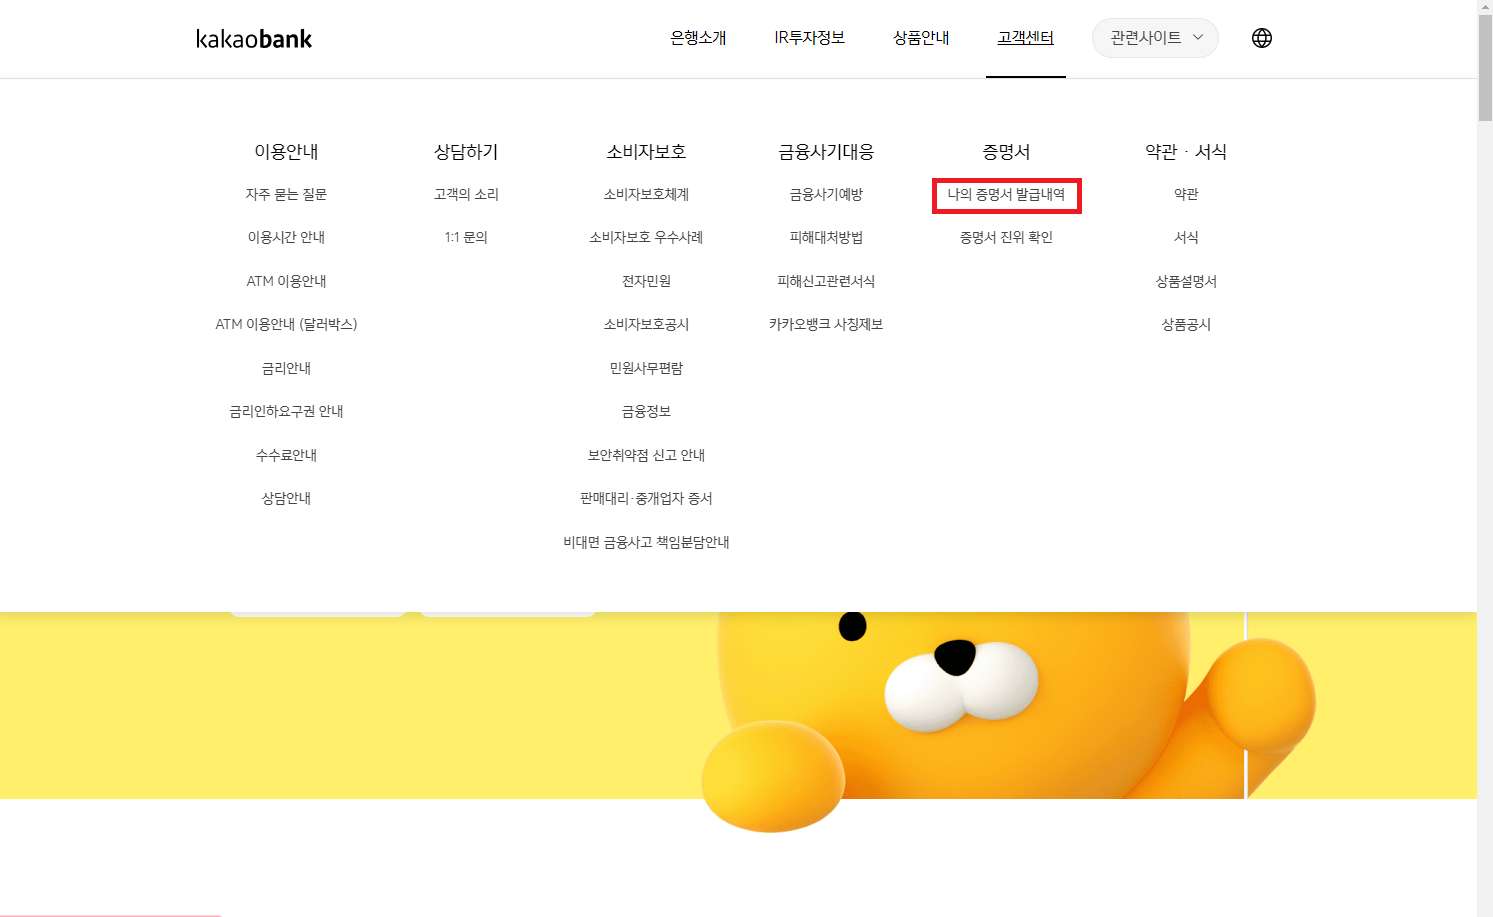Image resolution: width=1493 pixels, height=917 pixels.
Task: Click the 상담하기 heading
Action: 466,152
